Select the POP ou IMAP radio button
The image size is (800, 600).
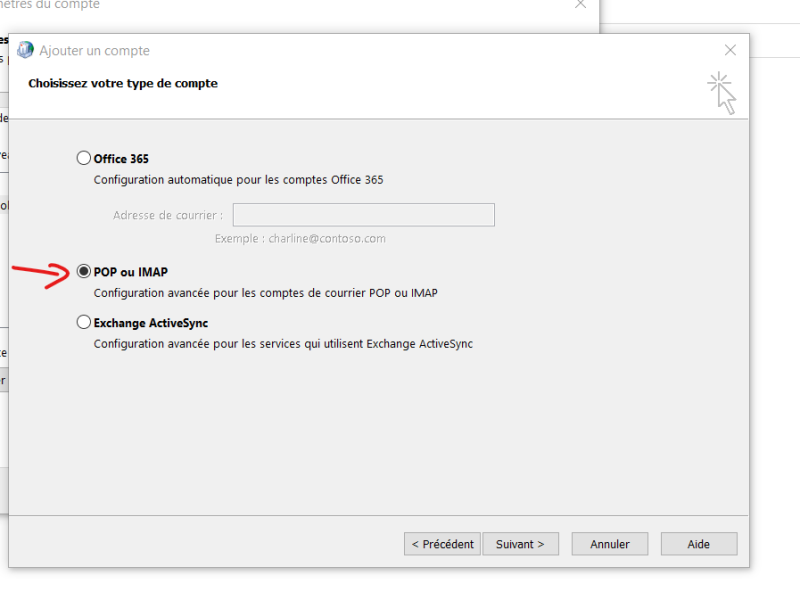(x=84, y=271)
